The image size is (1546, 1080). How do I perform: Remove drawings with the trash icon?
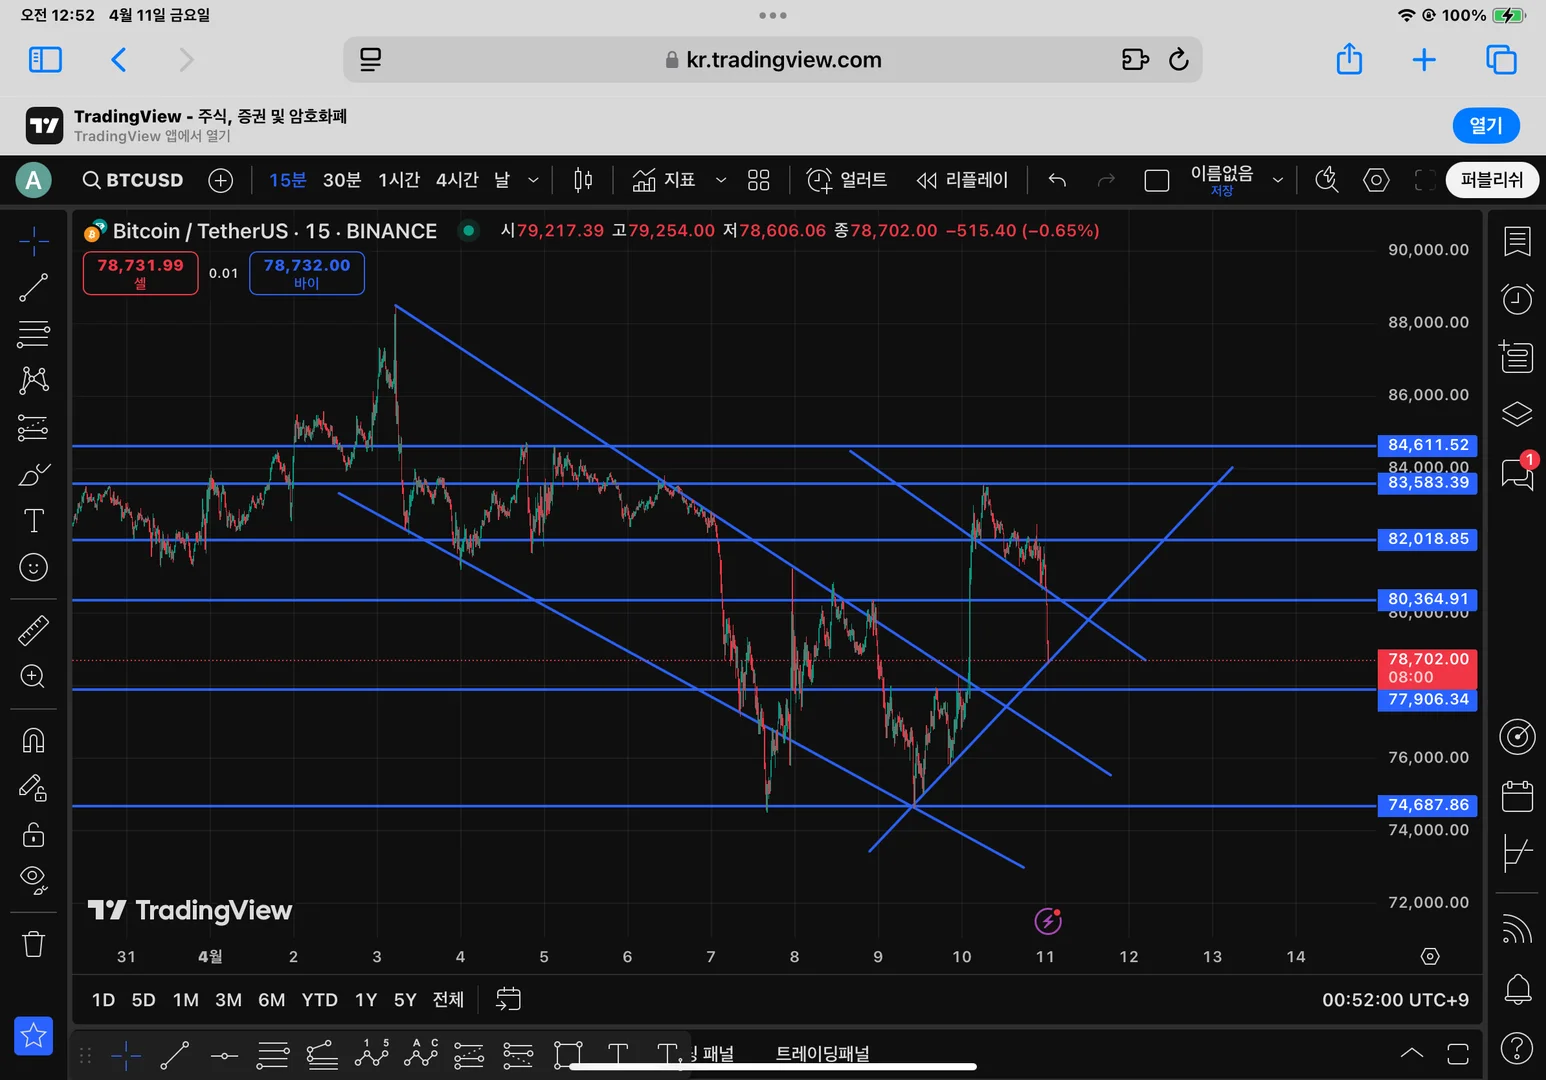click(x=33, y=944)
